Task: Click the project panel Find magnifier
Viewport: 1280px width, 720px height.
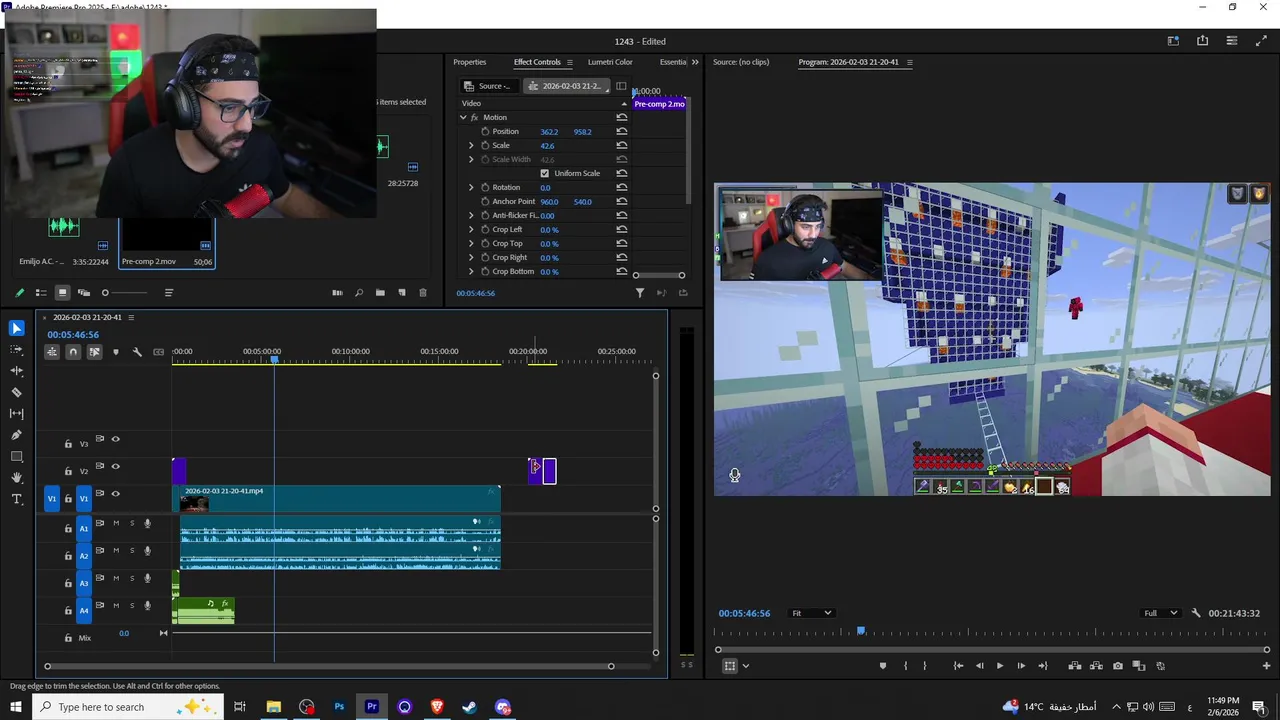Action: coord(359,293)
